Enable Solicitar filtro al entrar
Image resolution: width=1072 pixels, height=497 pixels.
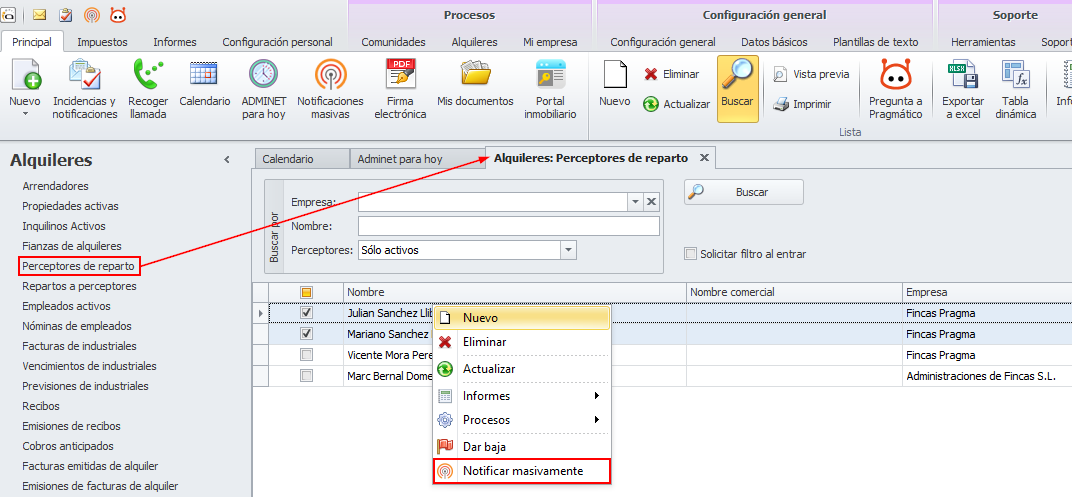(691, 254)
